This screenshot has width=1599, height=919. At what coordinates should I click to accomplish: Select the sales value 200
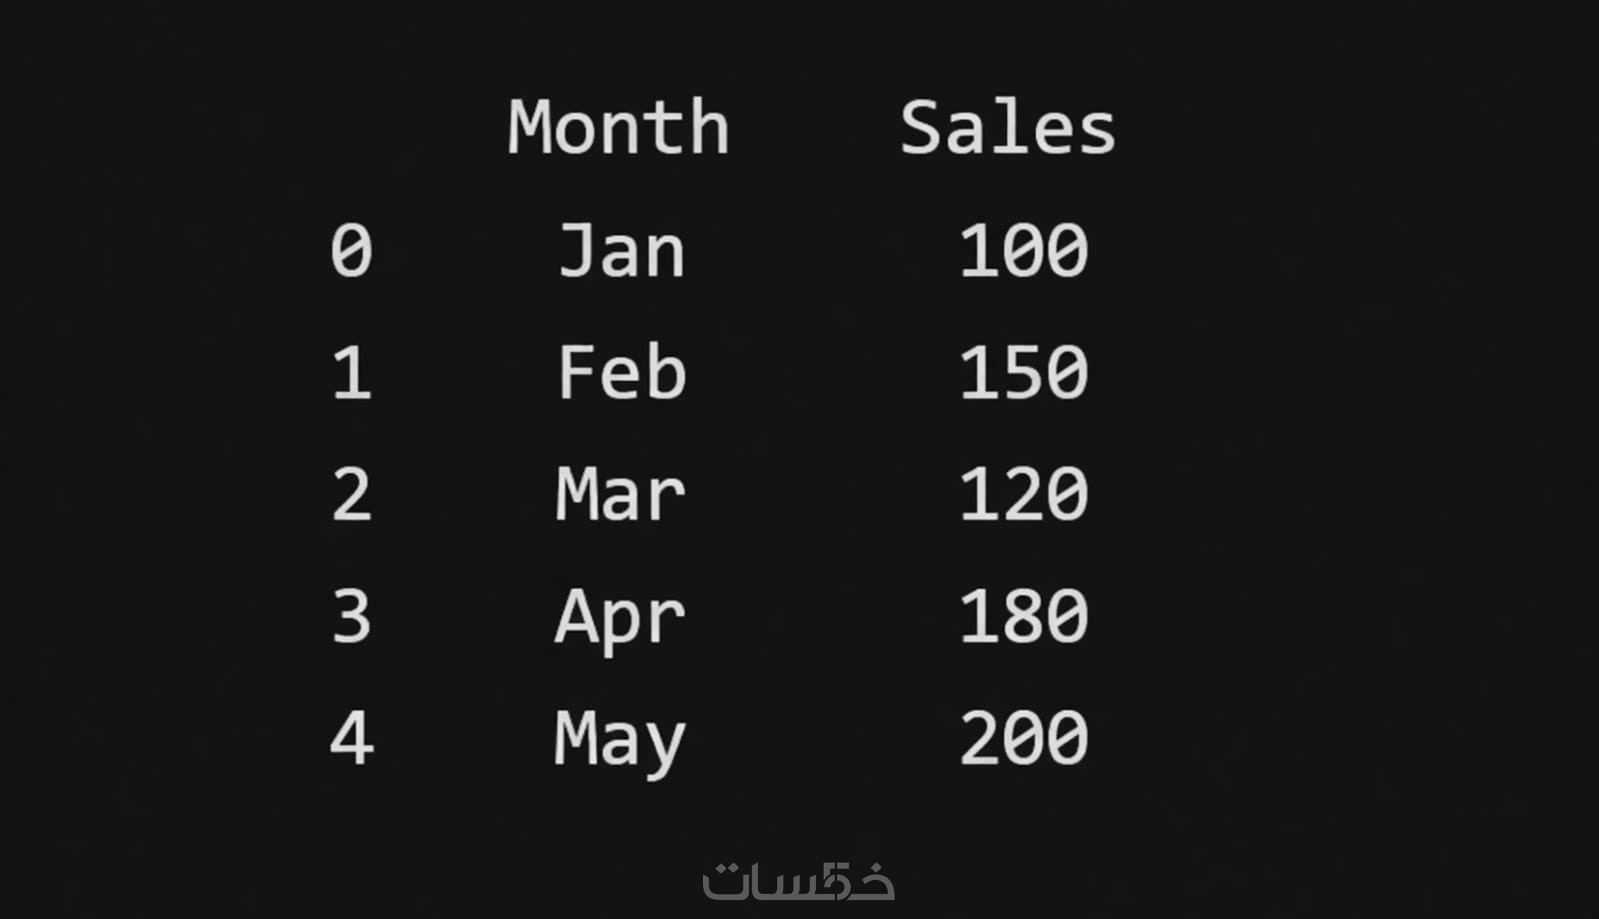[1023, 739]
